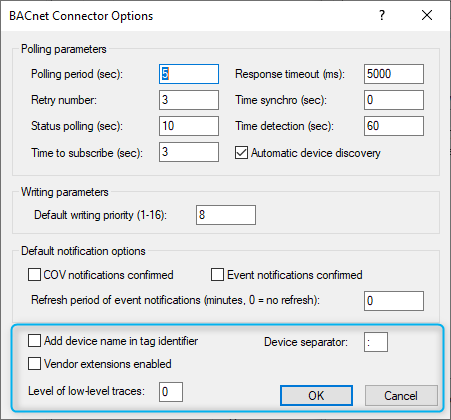Click the Time detection field
Screen dimensions: 451x420
[394, 126]
